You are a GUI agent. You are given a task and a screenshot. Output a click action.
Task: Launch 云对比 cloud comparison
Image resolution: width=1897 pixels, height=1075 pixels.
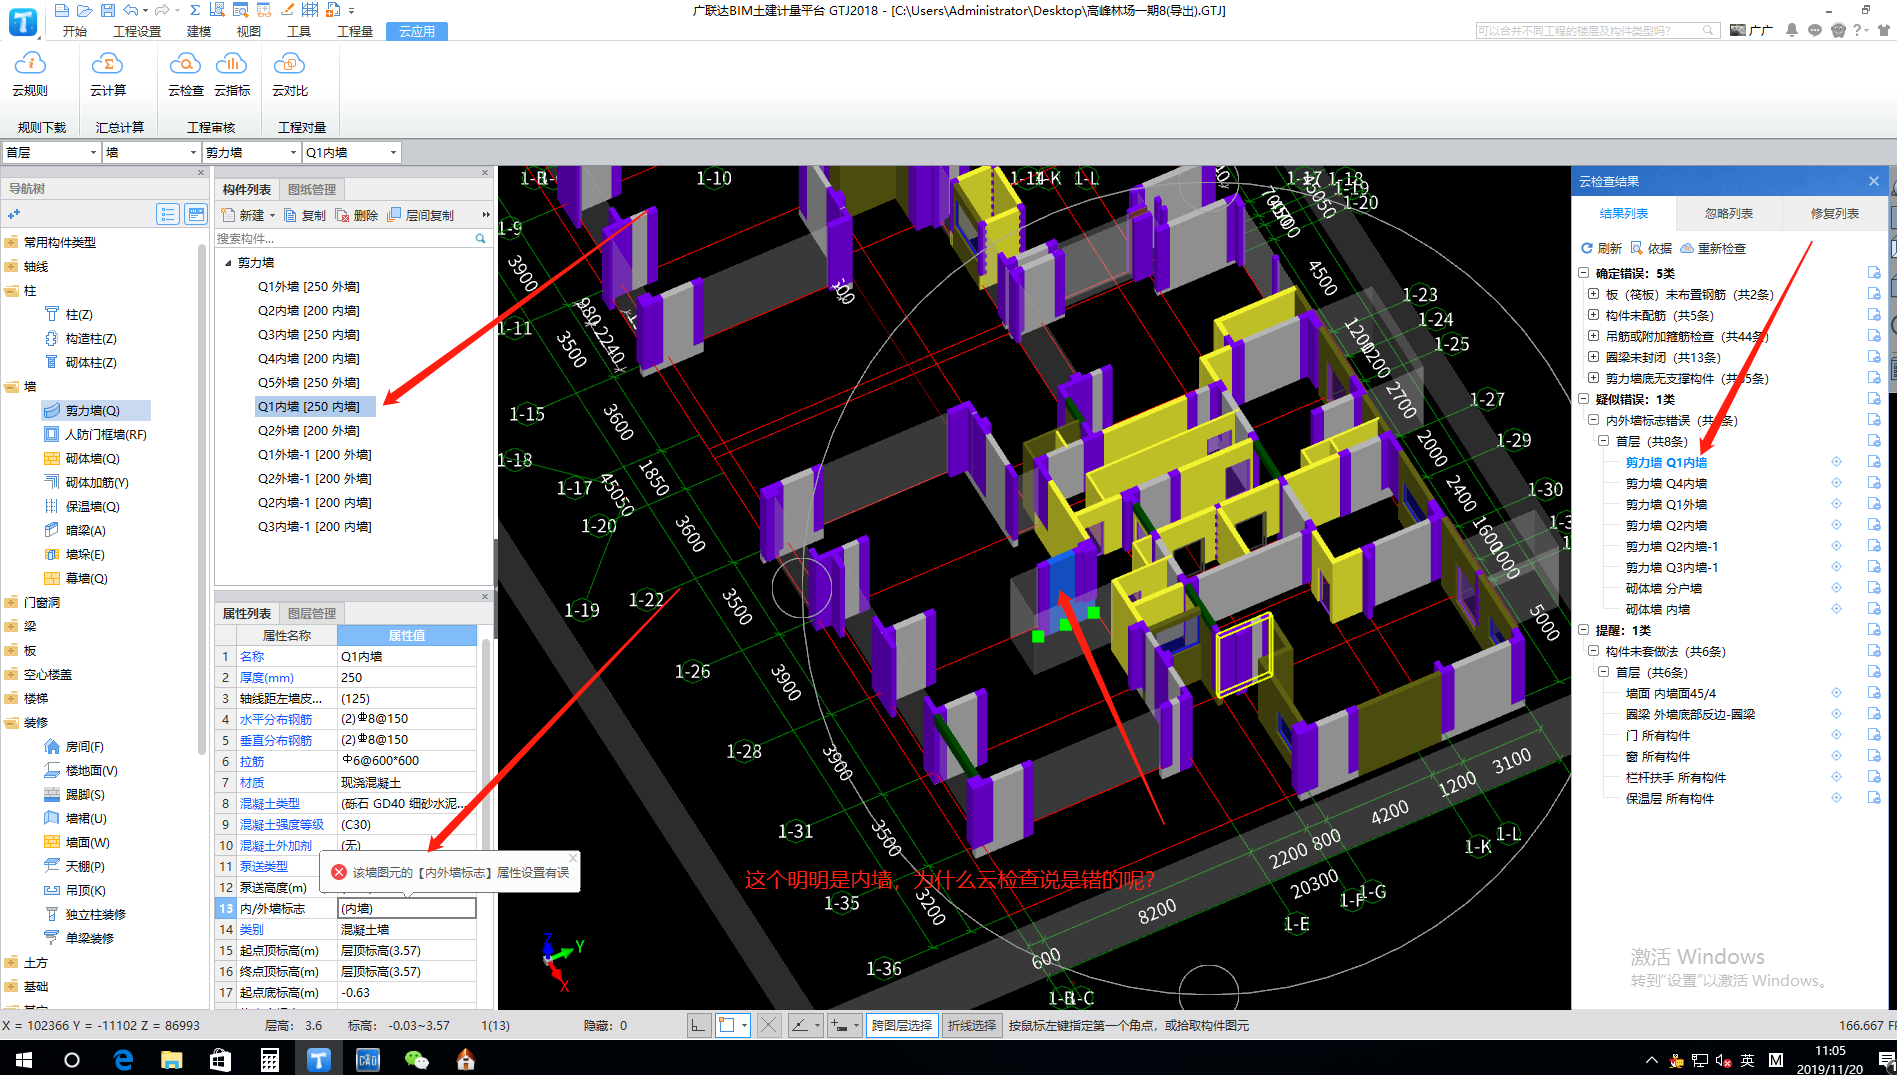coord(289,74)
